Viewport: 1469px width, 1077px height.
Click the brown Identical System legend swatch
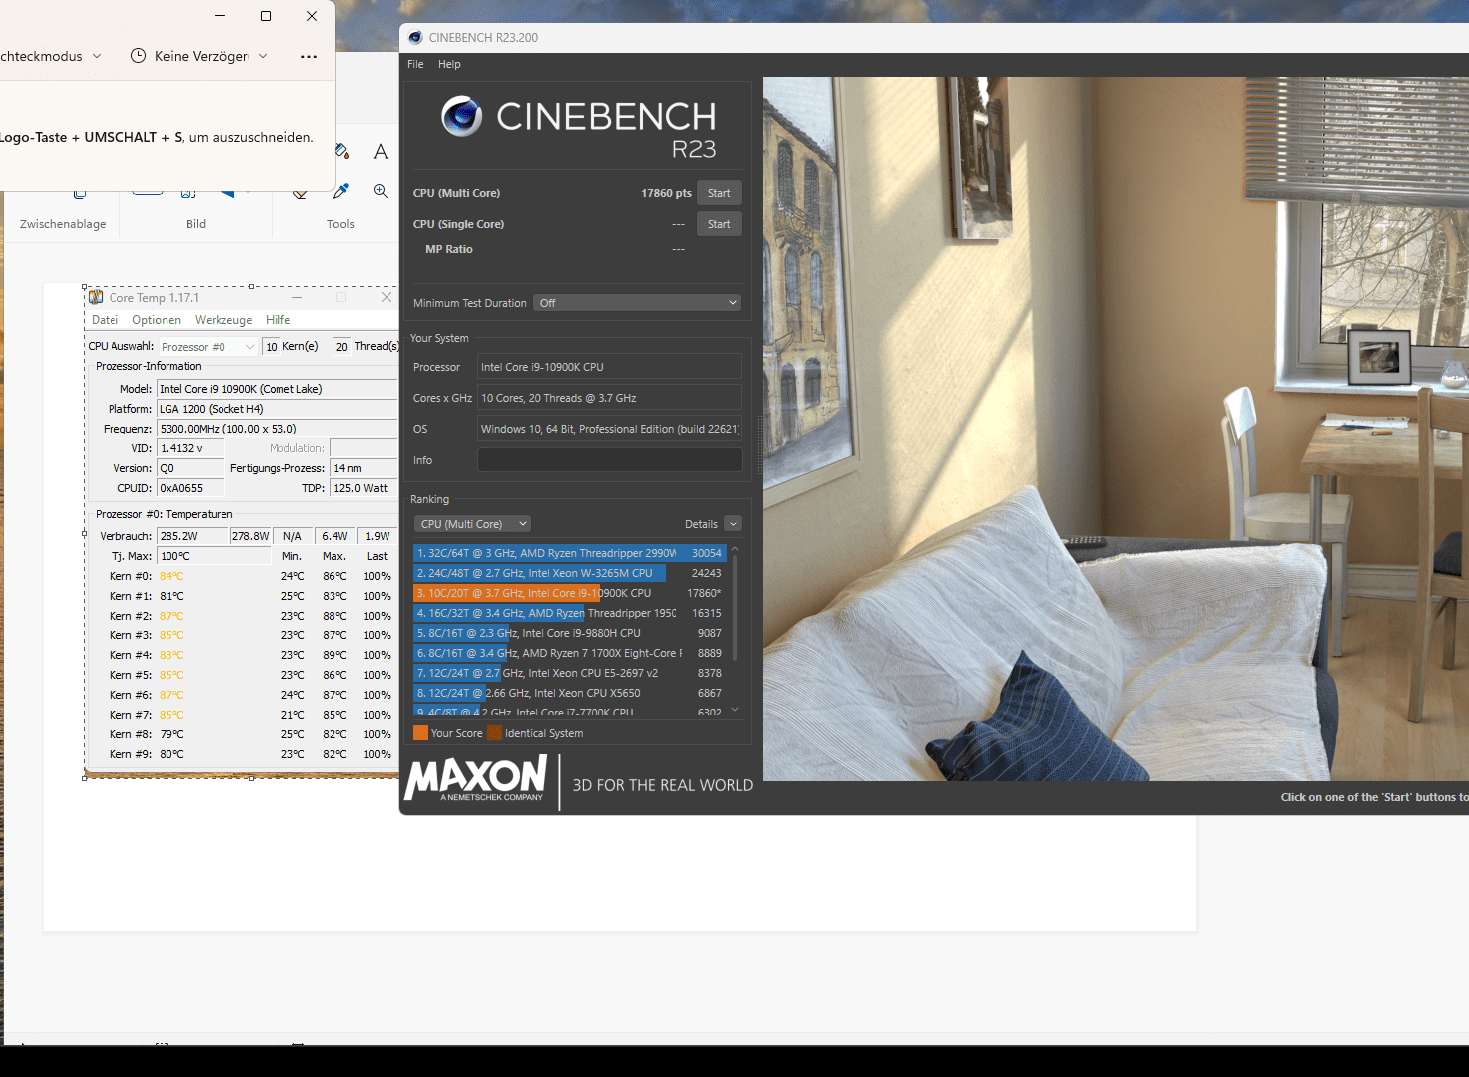tap(494, 733)
